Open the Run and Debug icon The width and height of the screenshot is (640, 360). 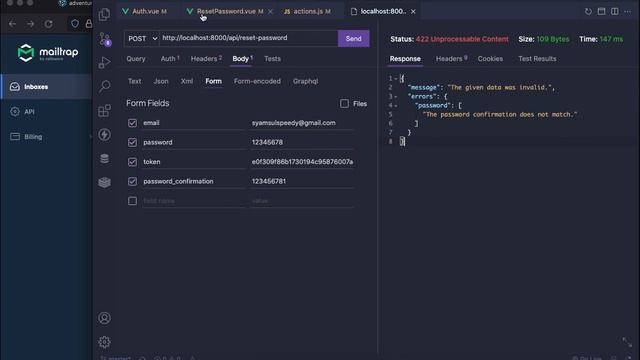(104, 62)
